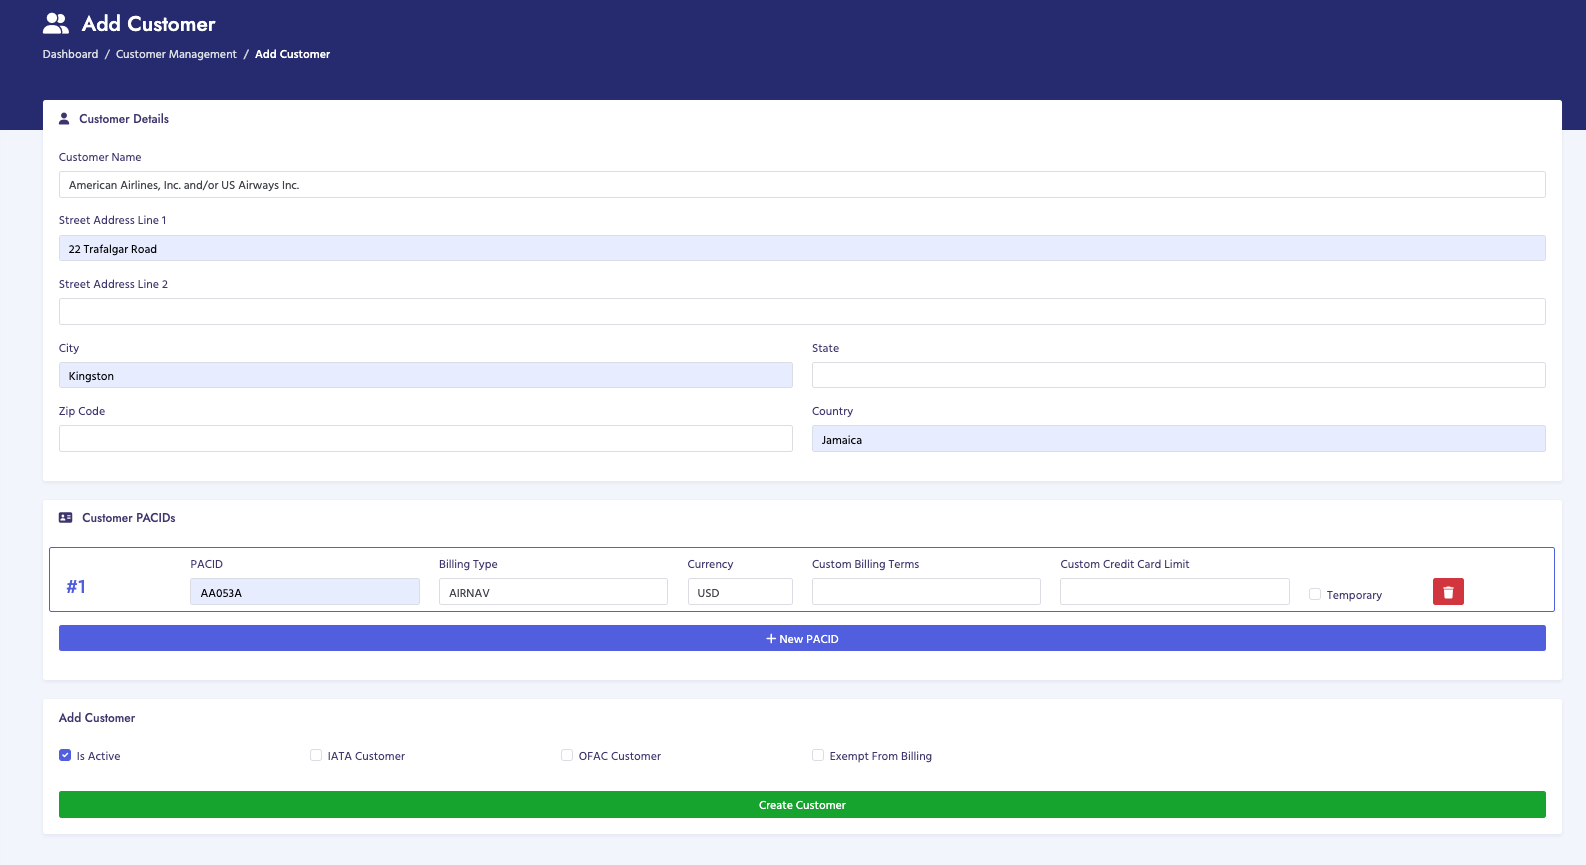Click the Custom Credit Card Limit field
The height and width of the screenshot is (865, 1586).
pyautogui.click(x=1174, y=592)
